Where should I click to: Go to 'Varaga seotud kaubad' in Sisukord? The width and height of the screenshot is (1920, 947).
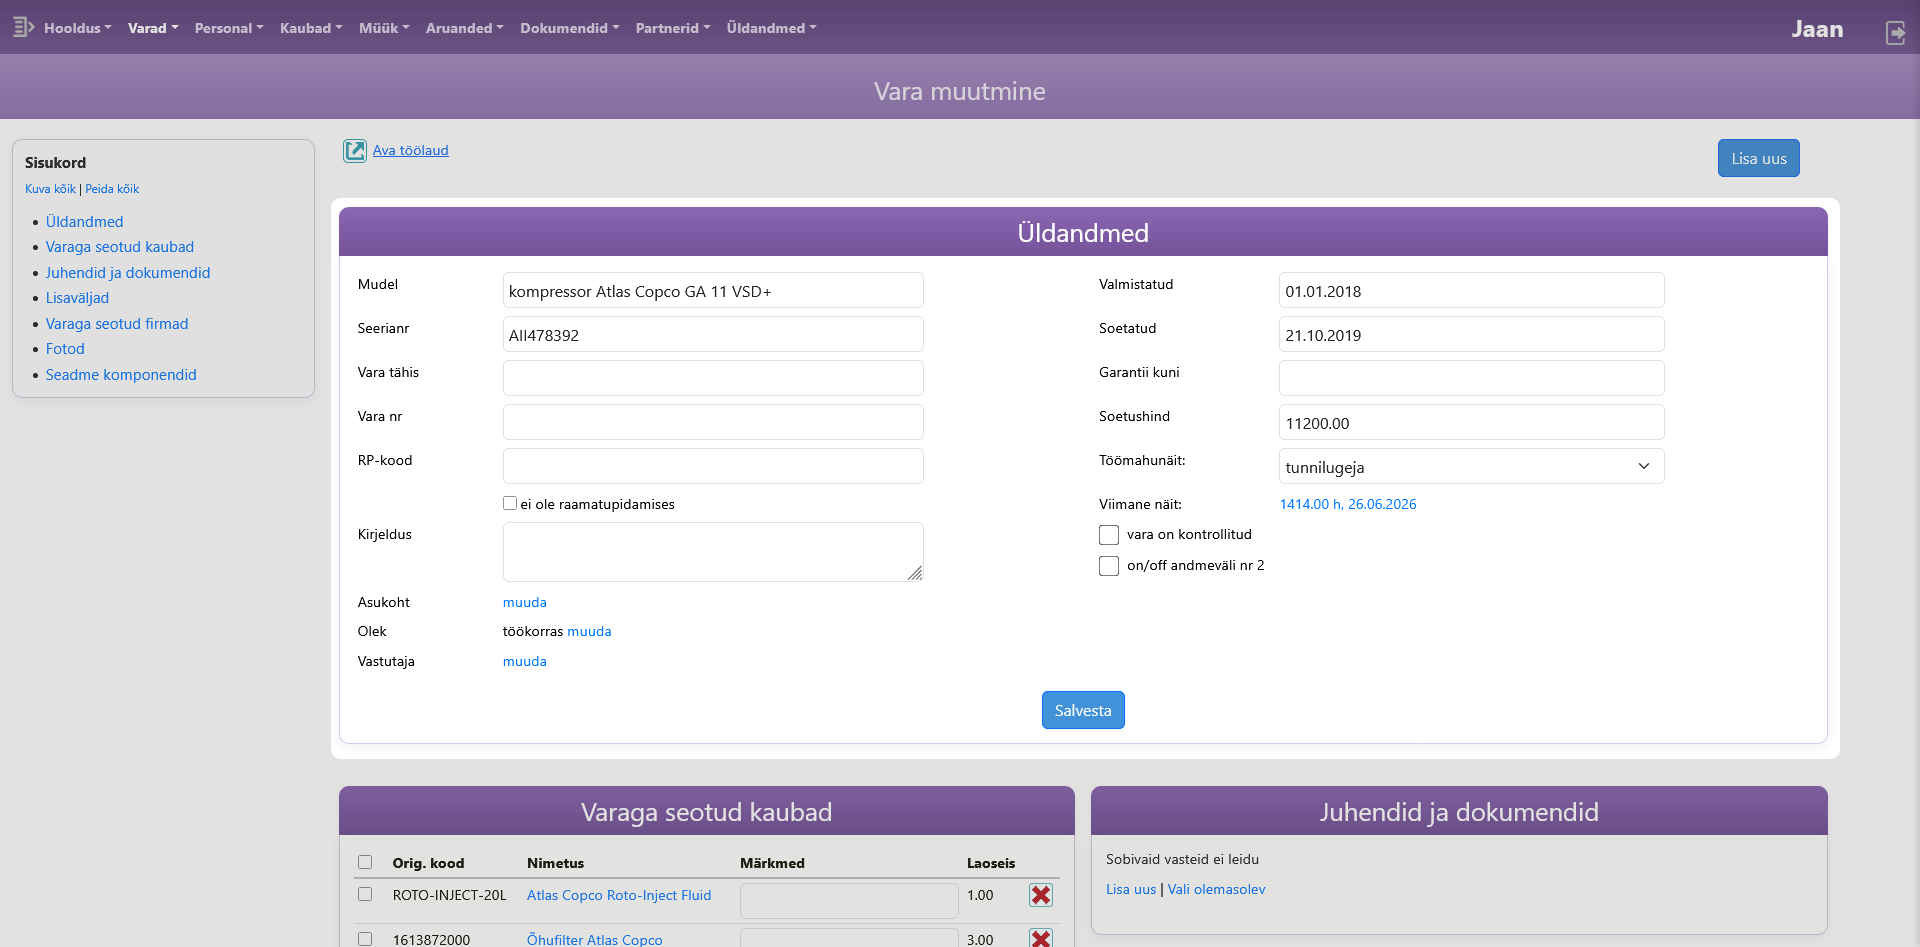(120, 247)
